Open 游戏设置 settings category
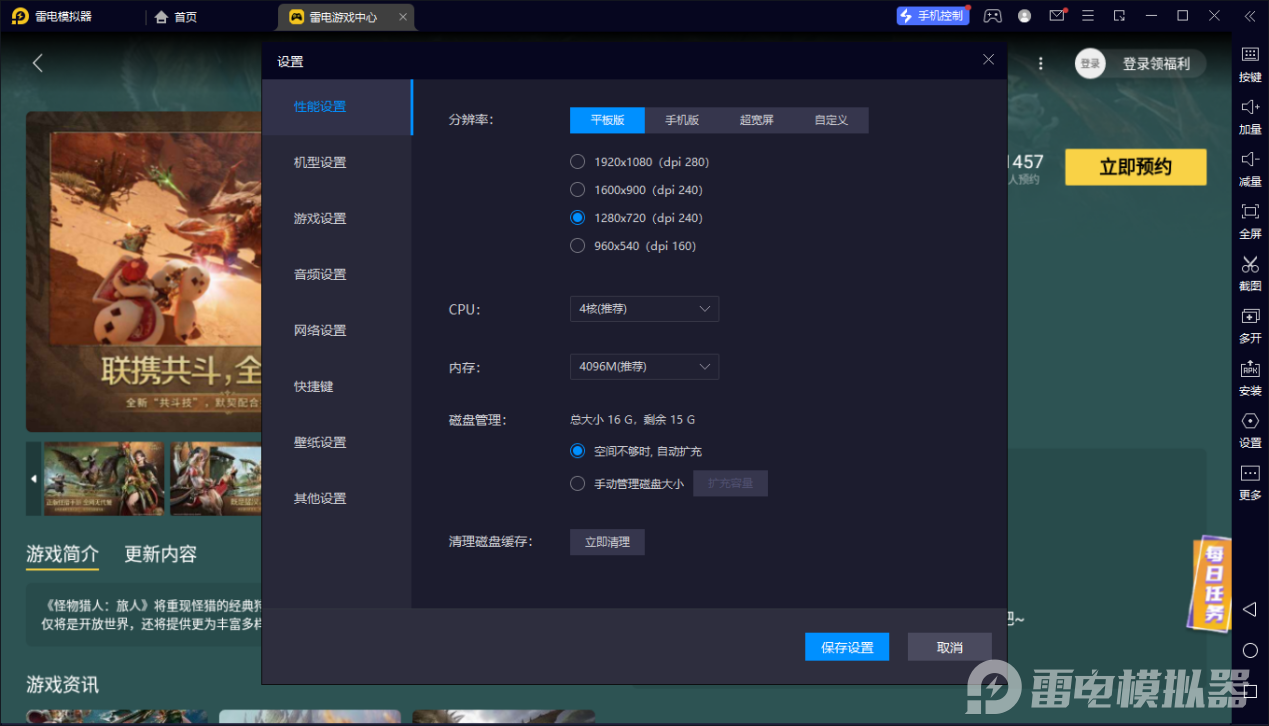The width and height of the screenshot is (1269, 726). click(337, 219)
